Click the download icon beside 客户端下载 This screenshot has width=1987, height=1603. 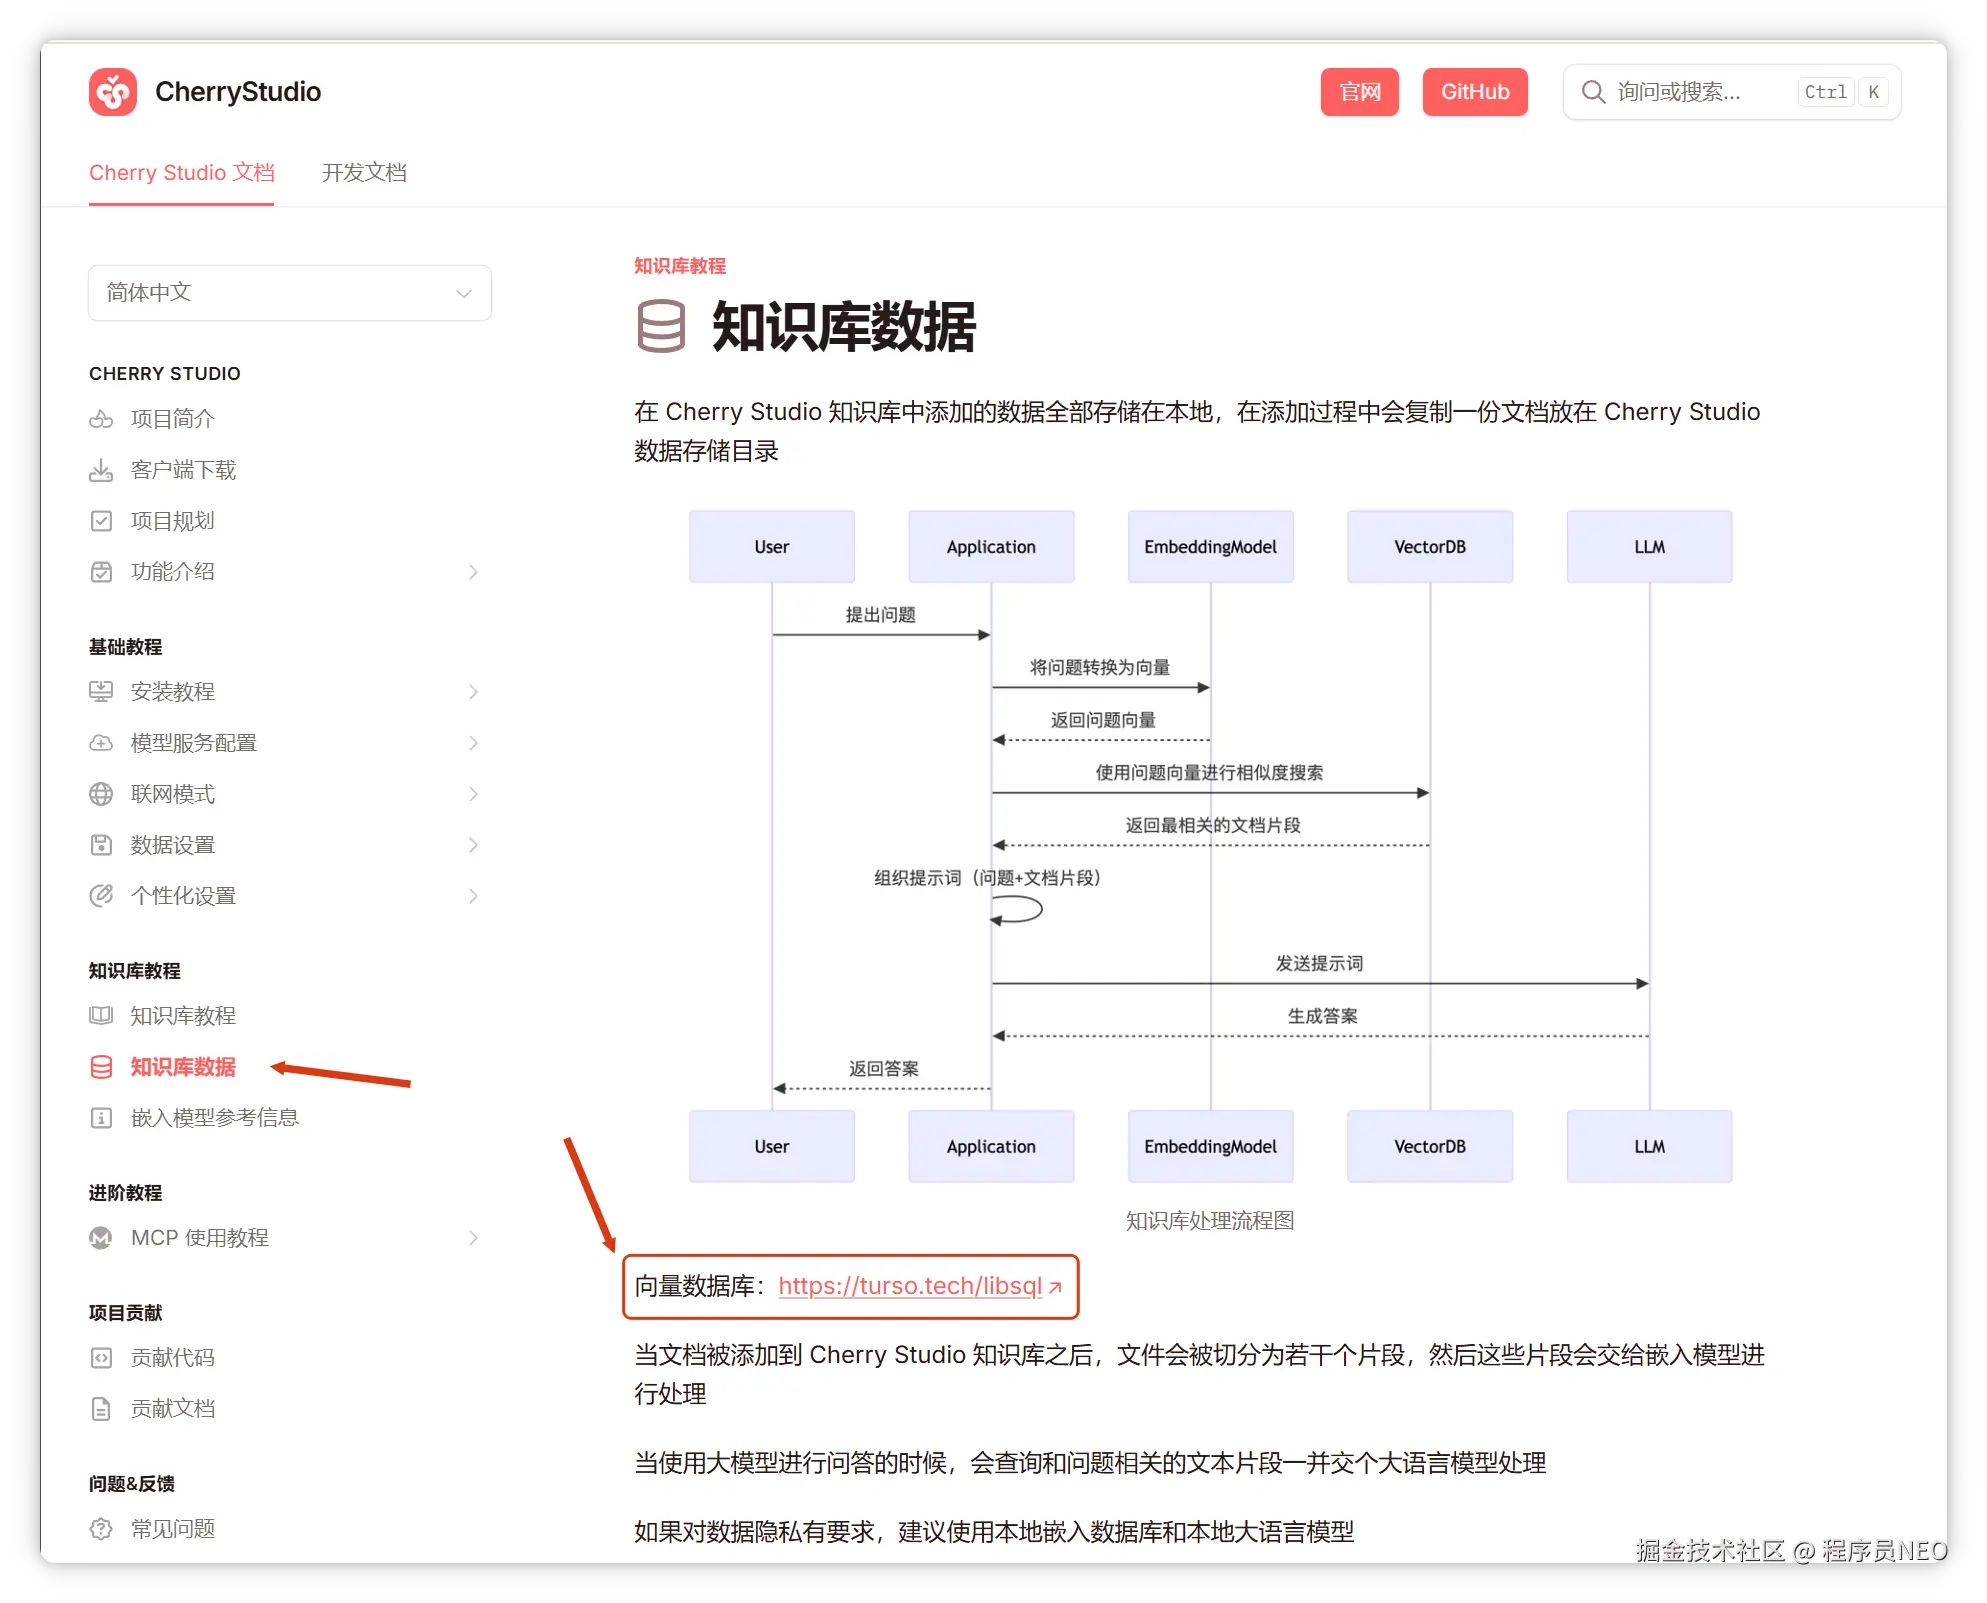pos(101,470)
